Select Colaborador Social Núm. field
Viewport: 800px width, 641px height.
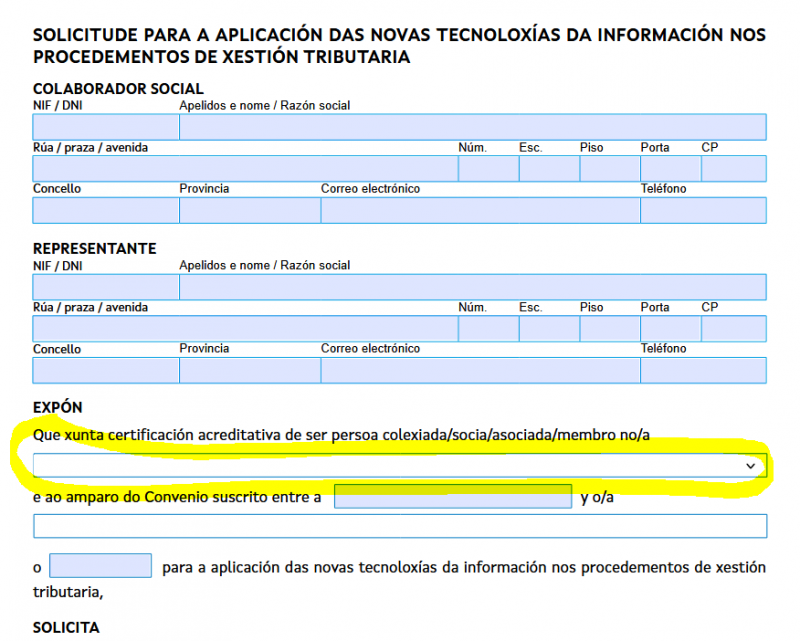[489, 168]
